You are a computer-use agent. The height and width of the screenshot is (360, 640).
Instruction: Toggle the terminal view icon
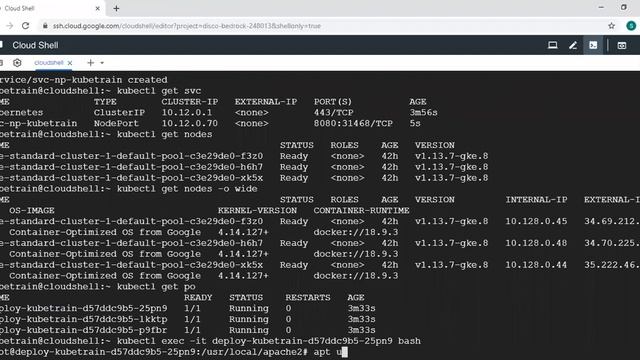(x=593, y=45)
